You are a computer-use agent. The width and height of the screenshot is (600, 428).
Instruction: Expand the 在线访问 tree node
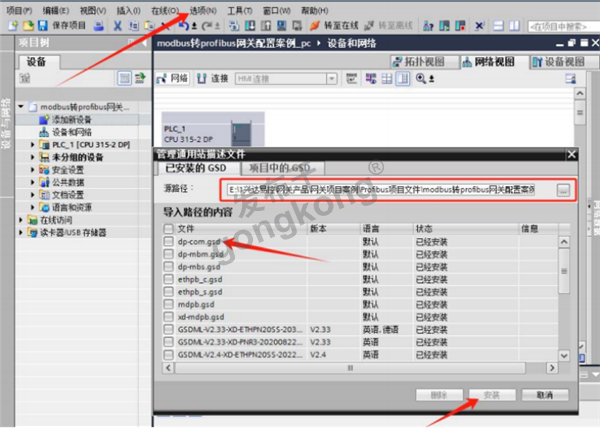pyautogui.click(x=21, y=220)
